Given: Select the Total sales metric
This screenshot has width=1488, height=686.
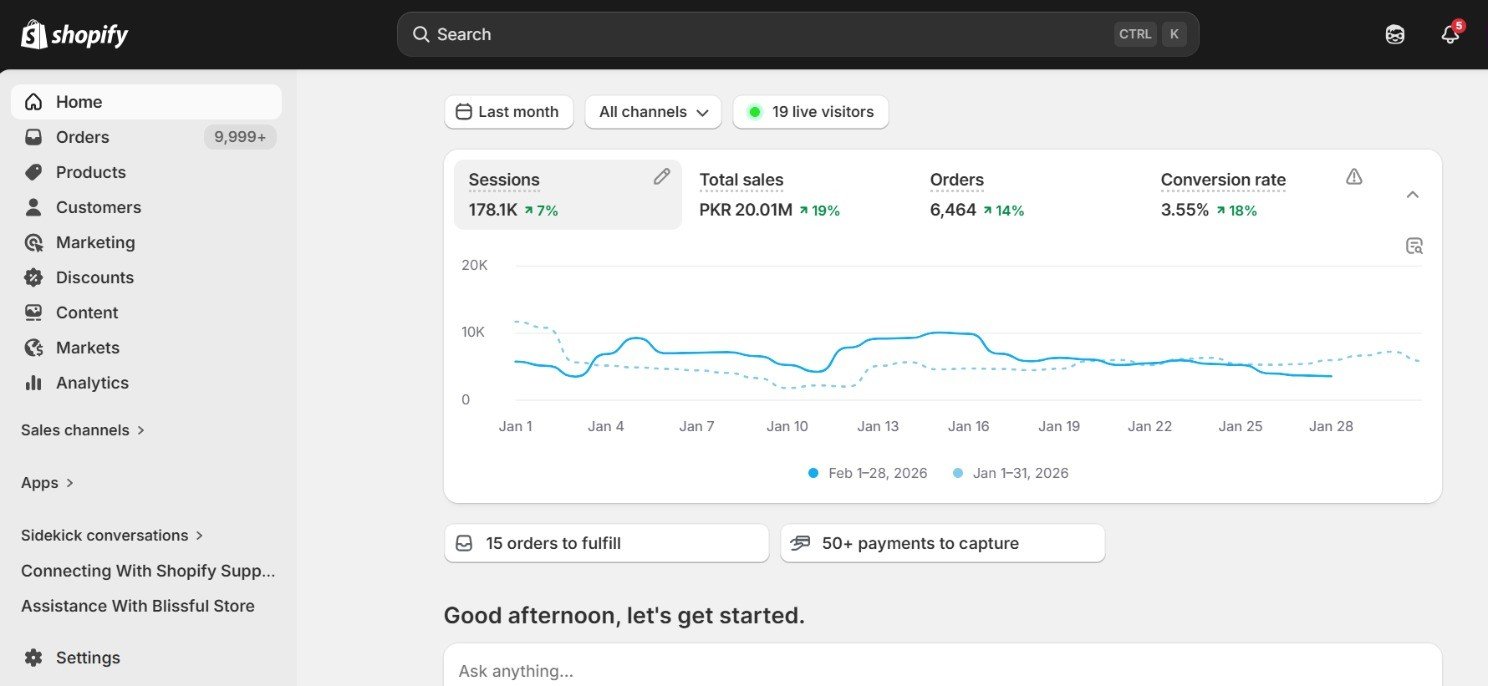Looking at the screenshot, I should tap(798, 195).
